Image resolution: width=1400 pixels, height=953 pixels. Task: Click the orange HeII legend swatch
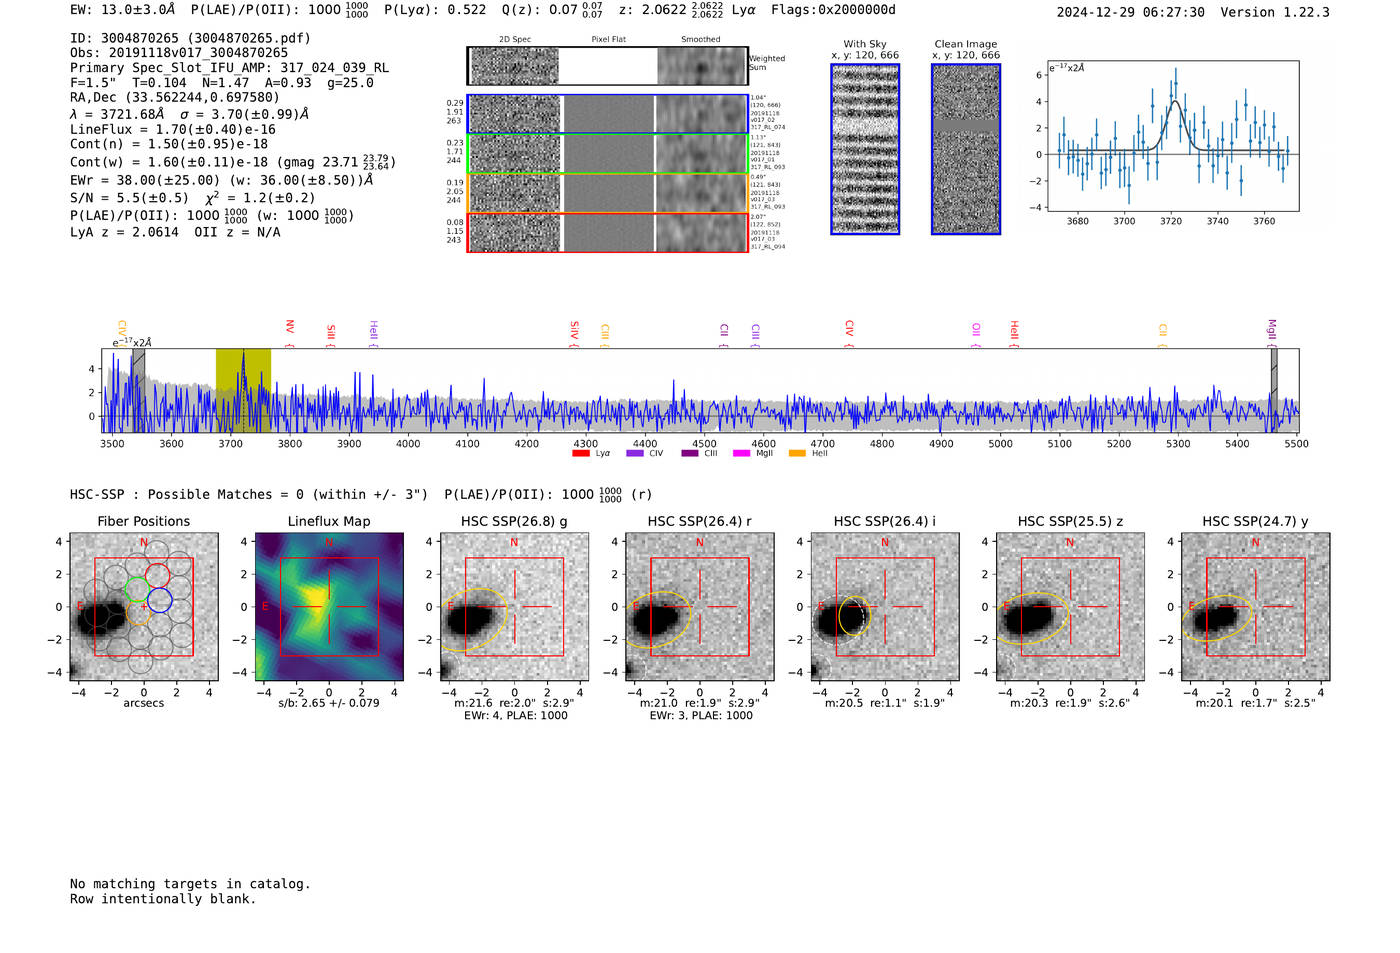point(797,453)
